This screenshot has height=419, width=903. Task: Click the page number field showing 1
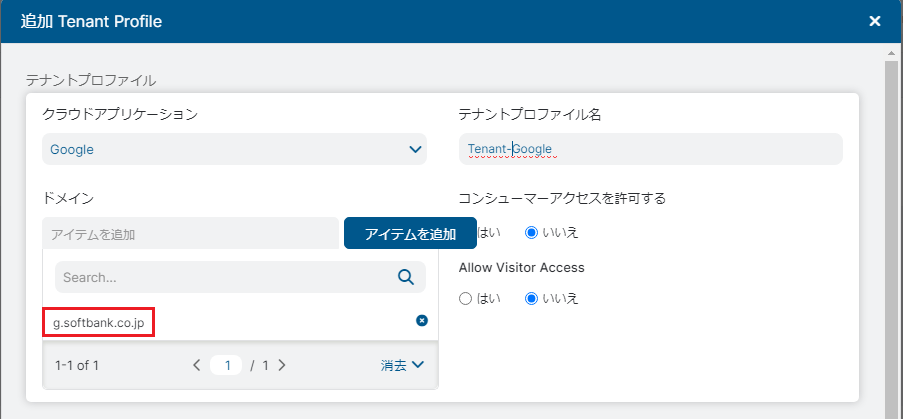tap(227, 365)
